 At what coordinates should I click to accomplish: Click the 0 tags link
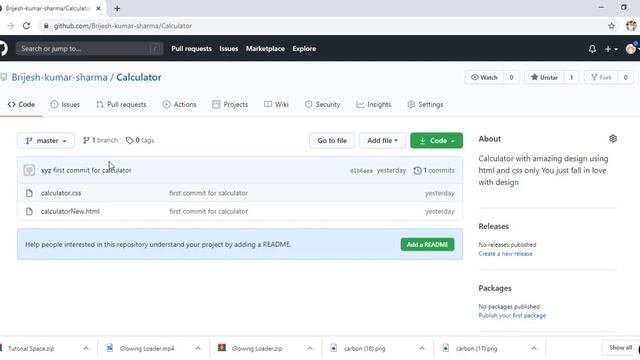140,140
